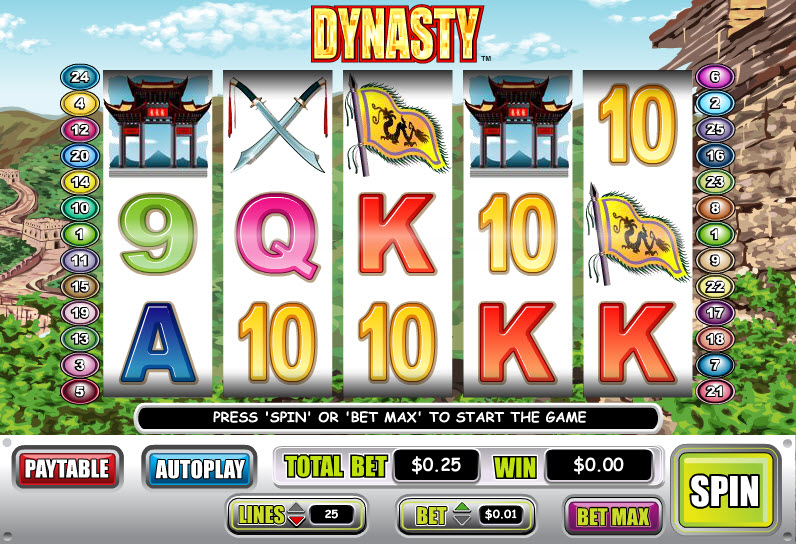Click the lines value field showing 25
The height and width of the screenshot is (544, 796).
[331, 515]
